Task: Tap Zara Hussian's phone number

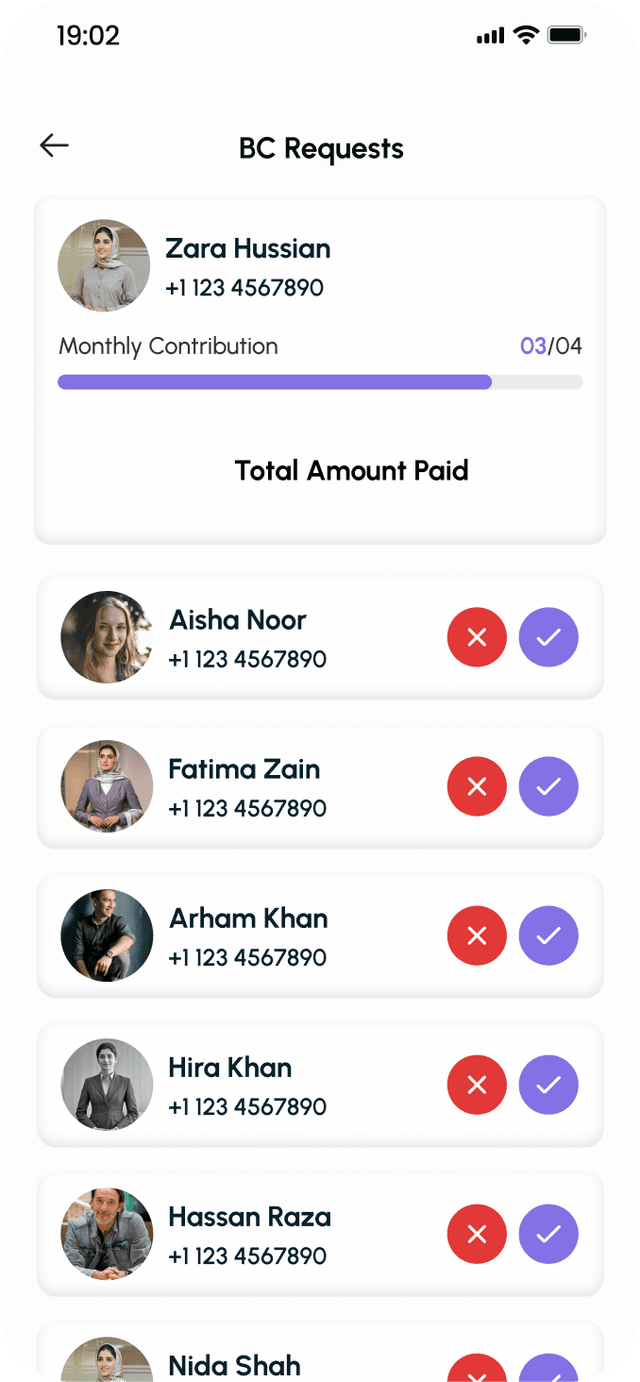Action: tap(245, 288)
